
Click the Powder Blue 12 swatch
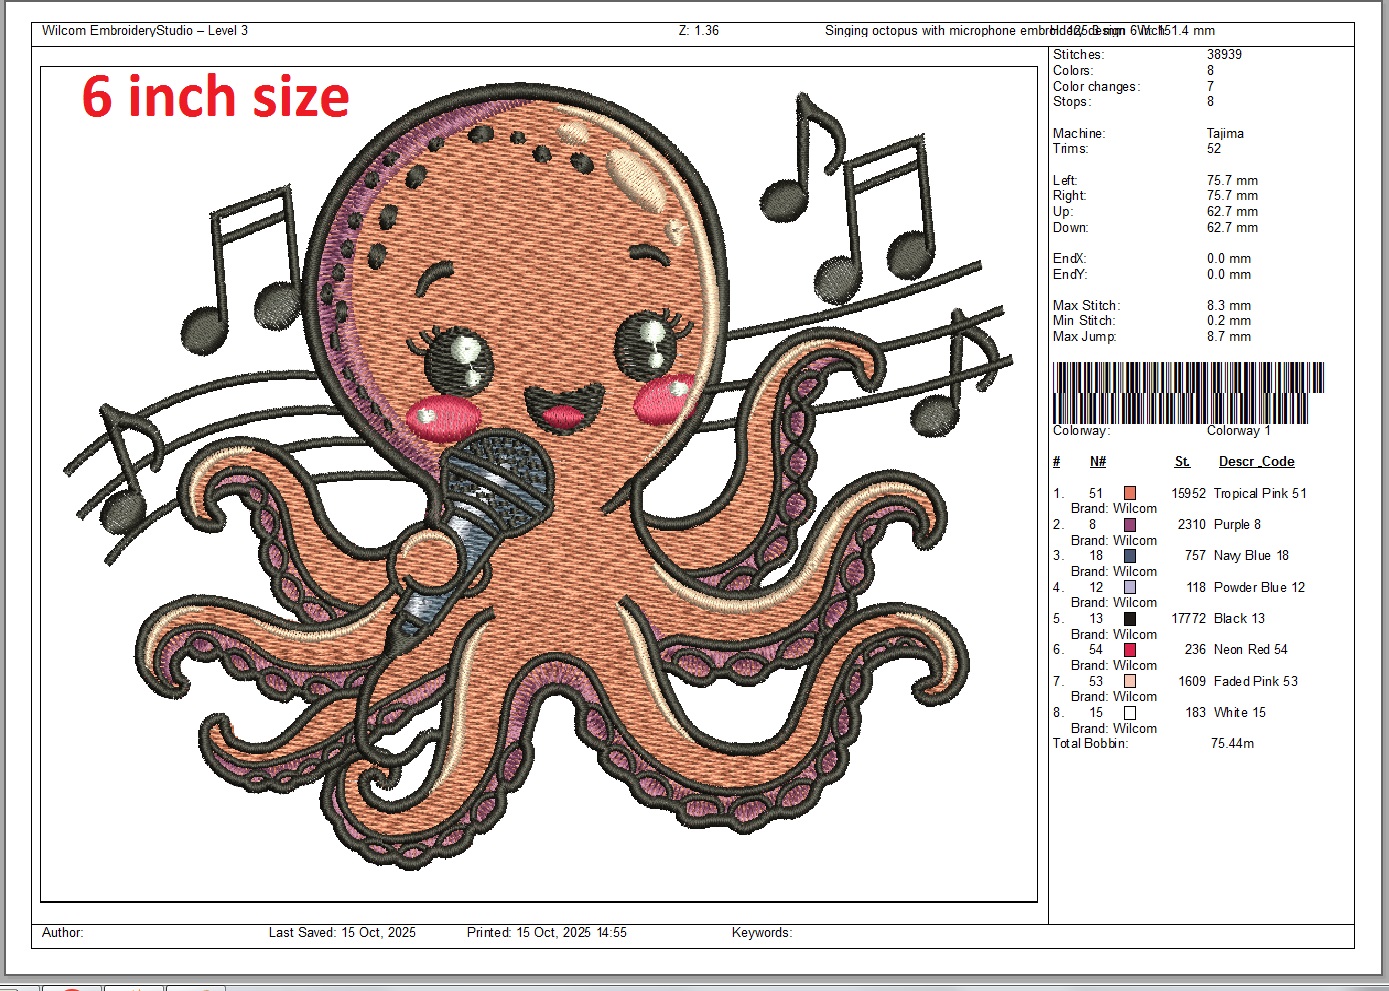tap(1129, 588)
